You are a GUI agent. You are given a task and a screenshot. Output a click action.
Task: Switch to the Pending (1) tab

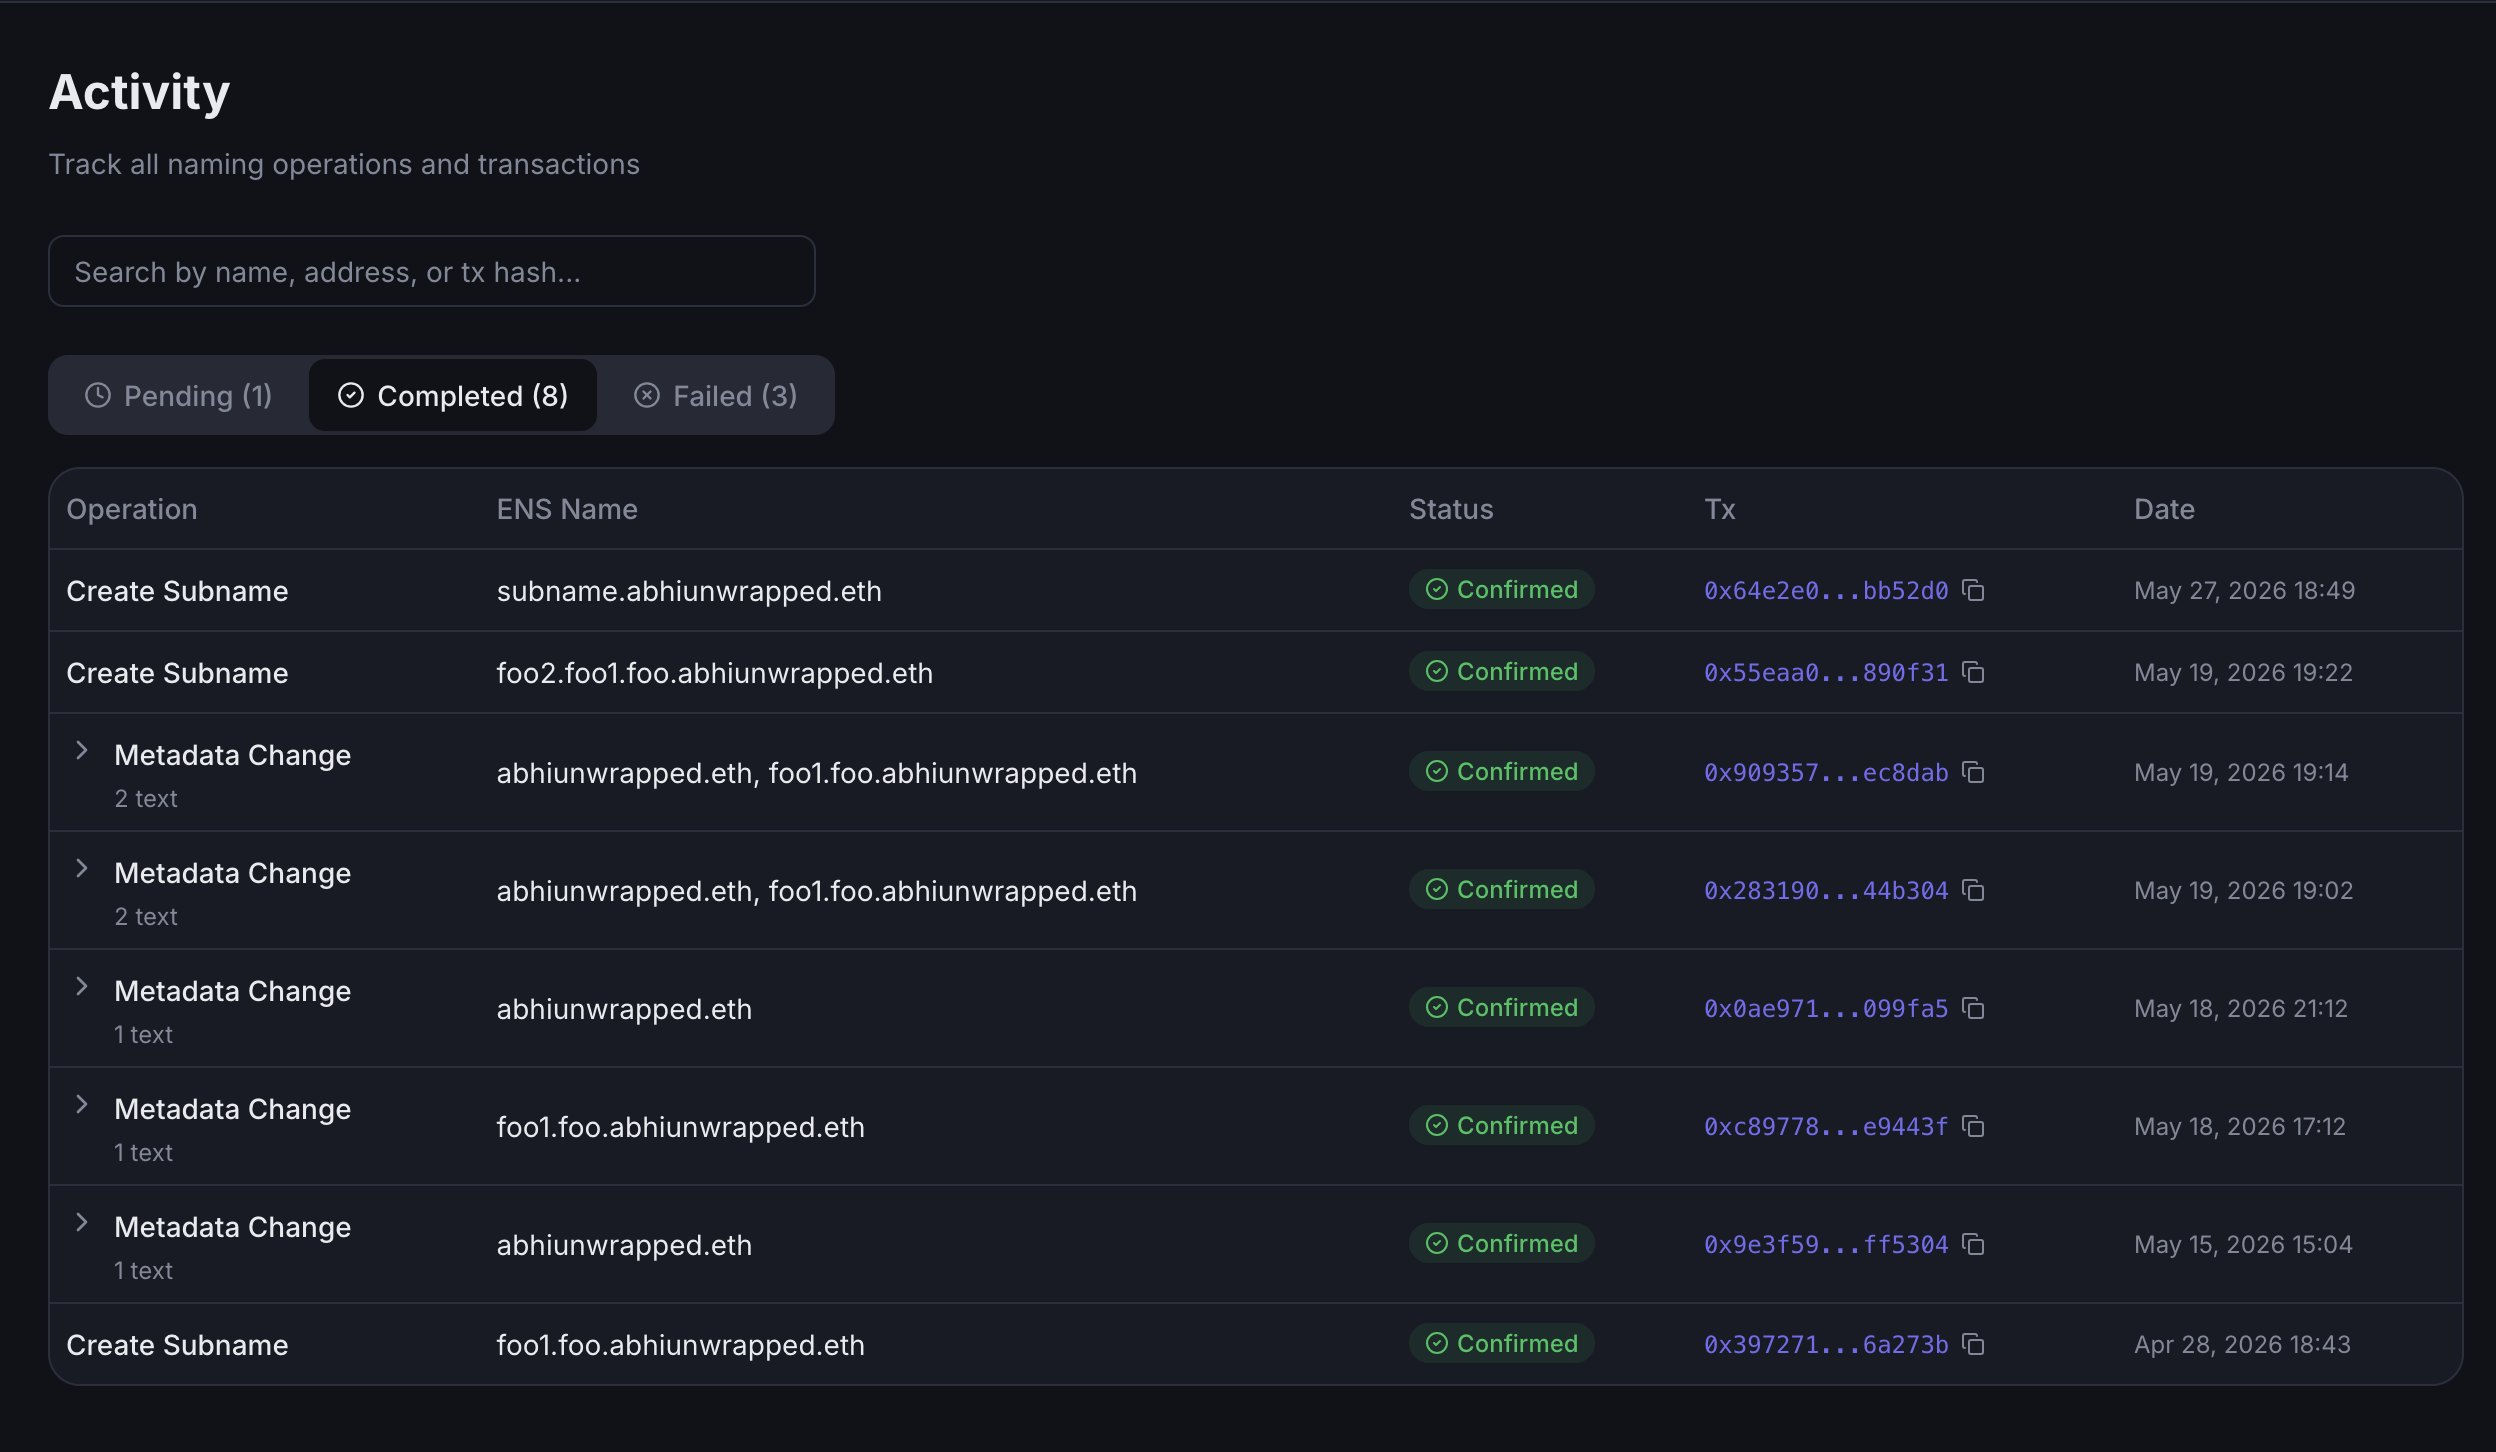click(179, 396)
